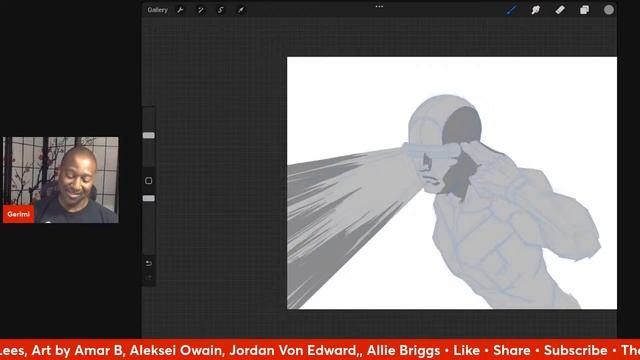Activate the Selection tool

pos(220,10)
